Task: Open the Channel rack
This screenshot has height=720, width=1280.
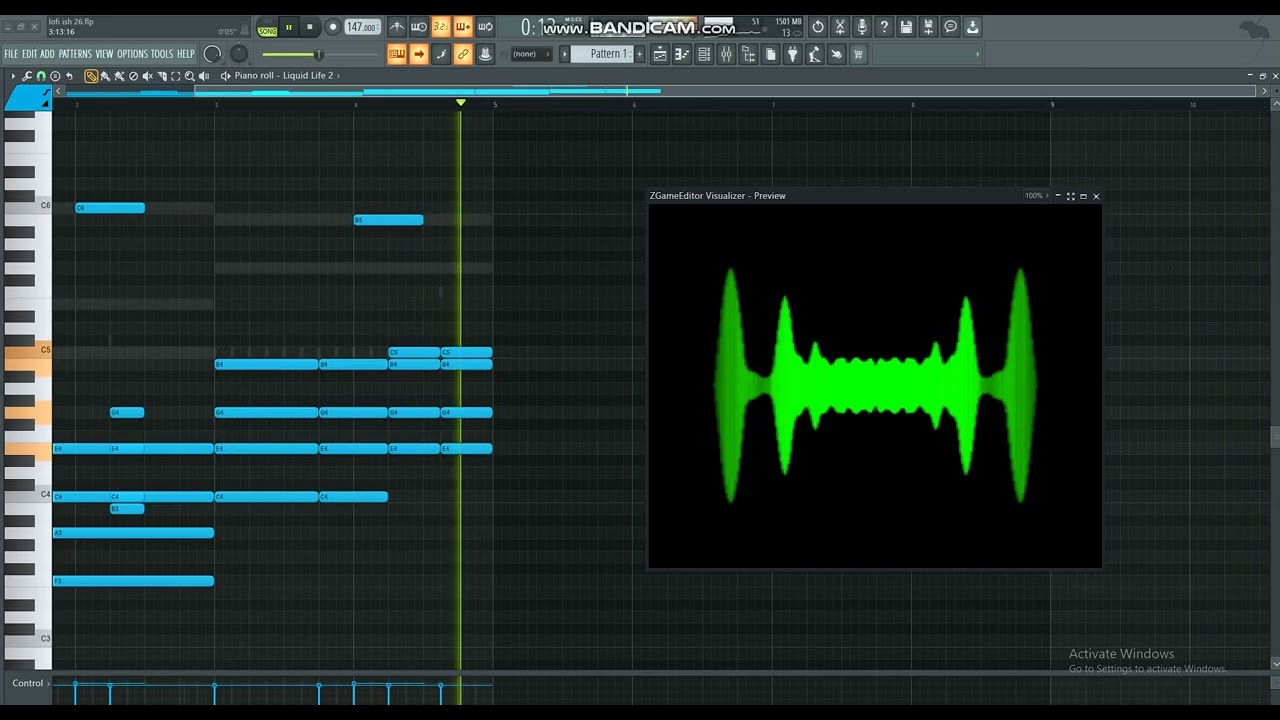Action: (x=704, y=54)
